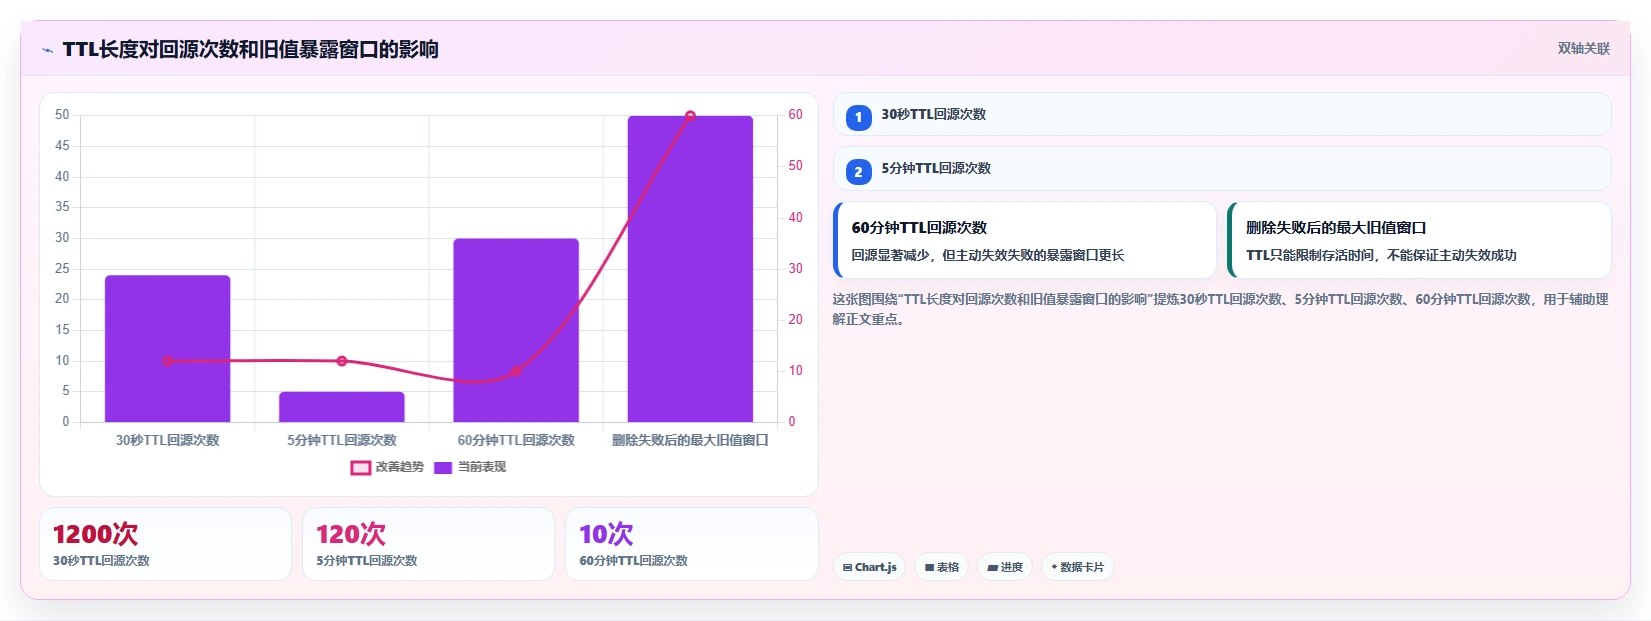Click the 1200次 stat card
The image size is (1651, 621).
[x=165, y=544]
